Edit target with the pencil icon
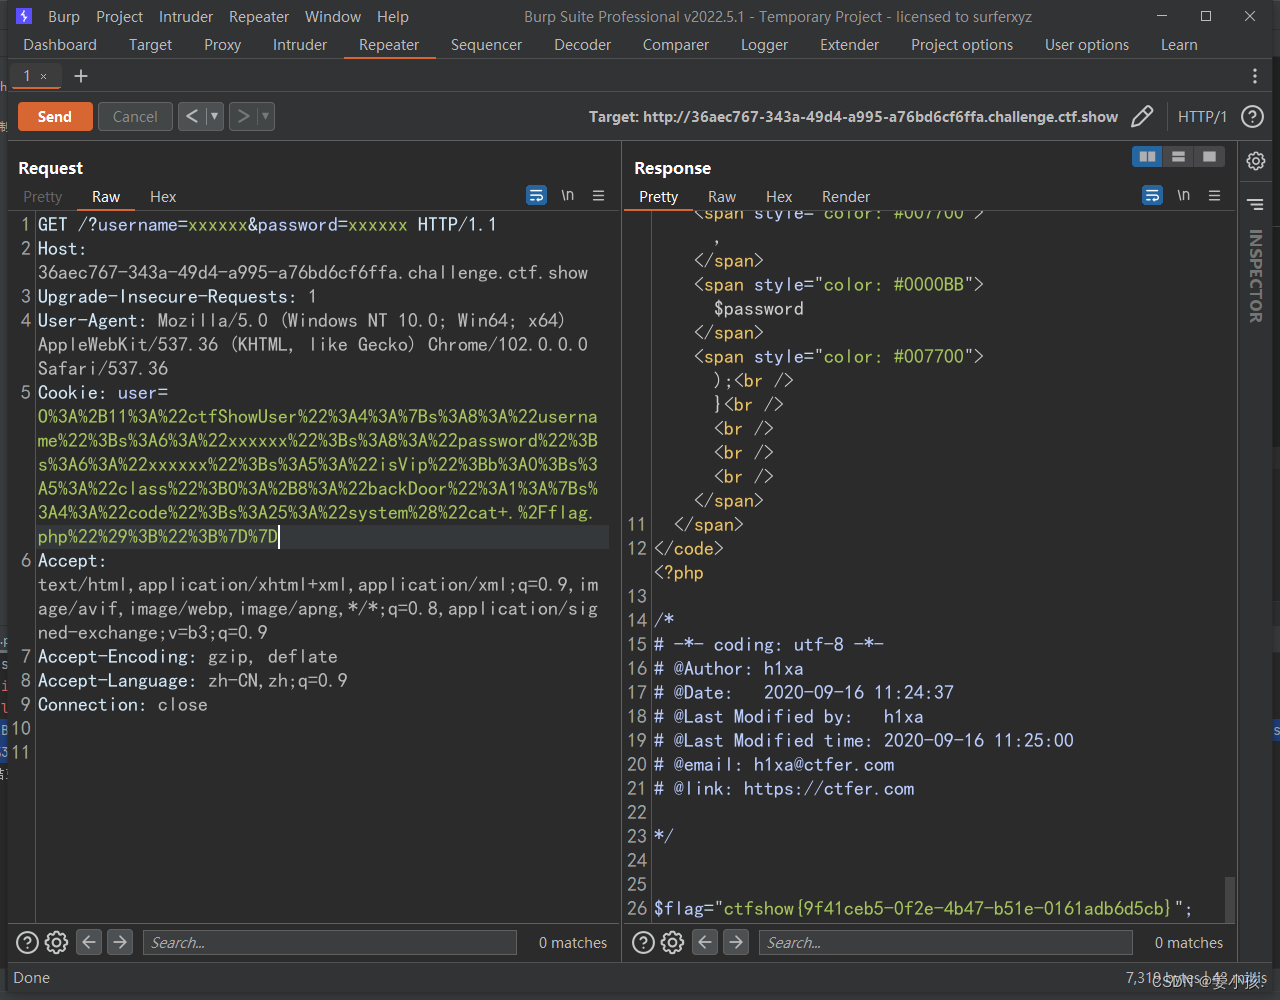The height and width of the screenshot is (1000, 1280). coord(1142,117)
